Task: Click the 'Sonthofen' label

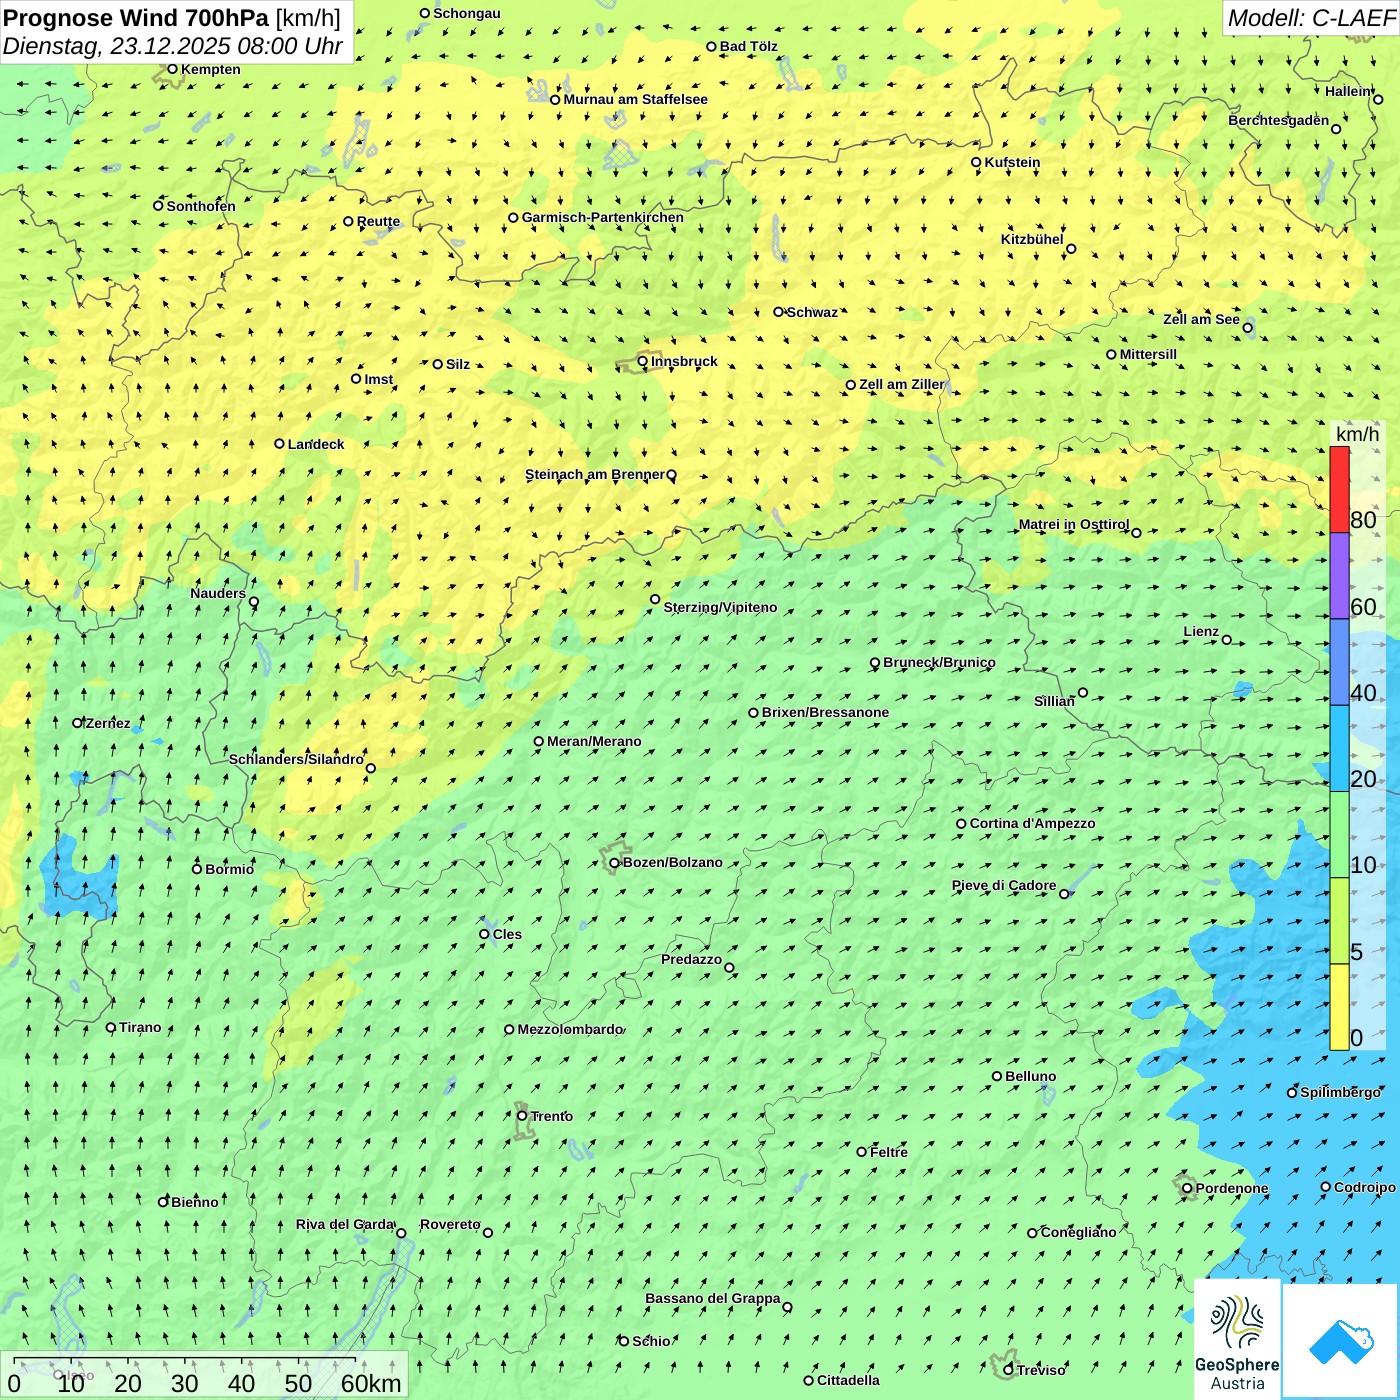Action: click(x=201, y=206)
